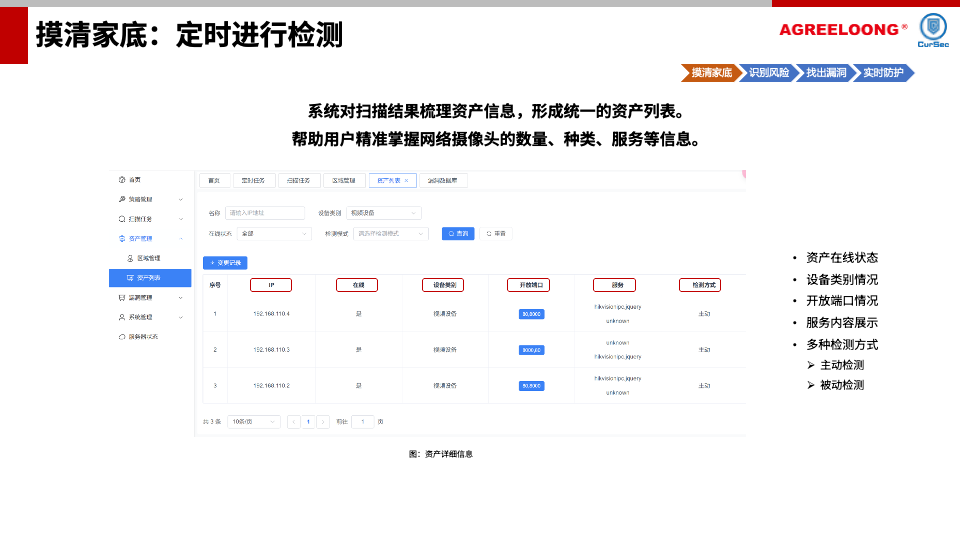
Task: Switch to the 扫描任务 tab
Action: [299, 181]
